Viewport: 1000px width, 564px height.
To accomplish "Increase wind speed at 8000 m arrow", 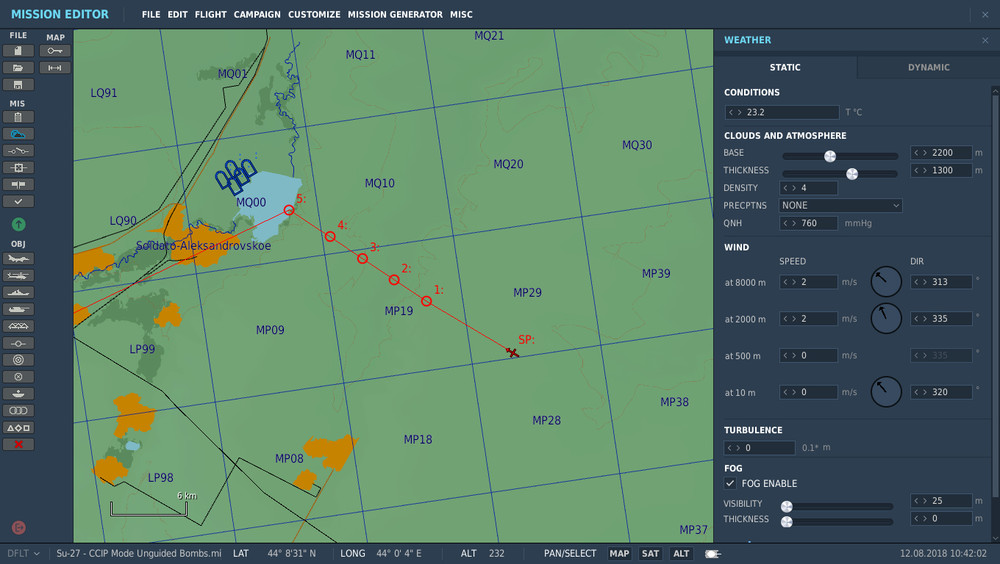I will [x=794, y=282].
